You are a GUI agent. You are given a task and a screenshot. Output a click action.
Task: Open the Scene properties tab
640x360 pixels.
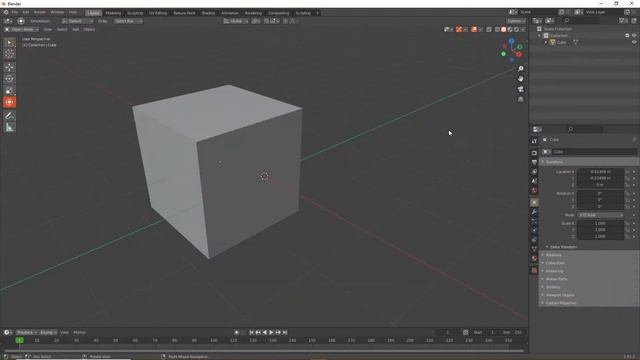coord(534,181)
